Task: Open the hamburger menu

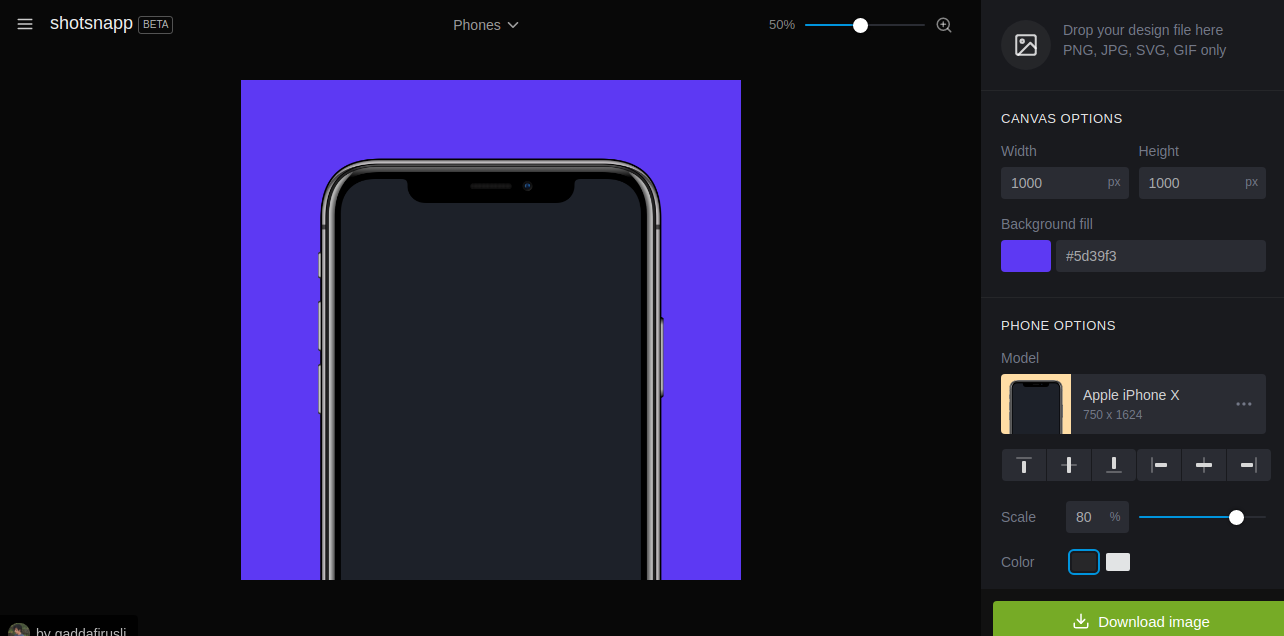Action: (25, 24)
